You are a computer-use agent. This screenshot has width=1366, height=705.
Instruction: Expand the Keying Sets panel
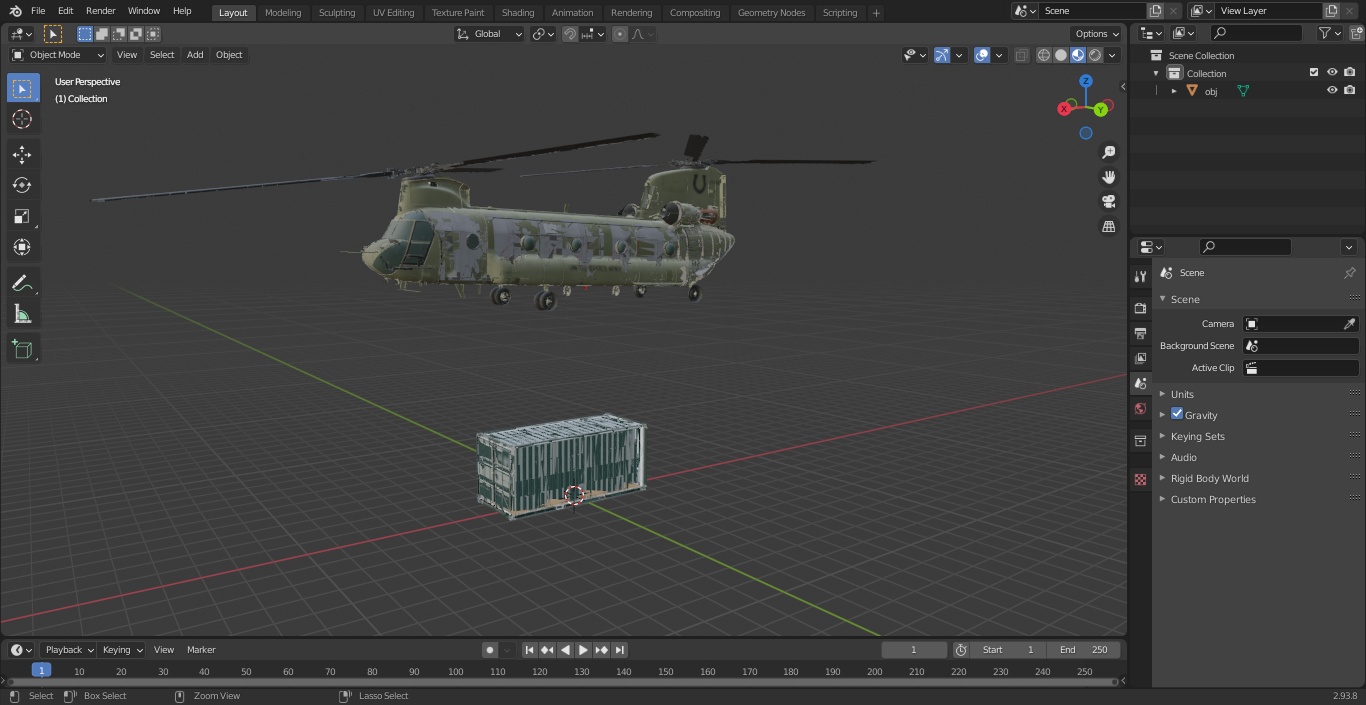click(x=1198, y=436)
